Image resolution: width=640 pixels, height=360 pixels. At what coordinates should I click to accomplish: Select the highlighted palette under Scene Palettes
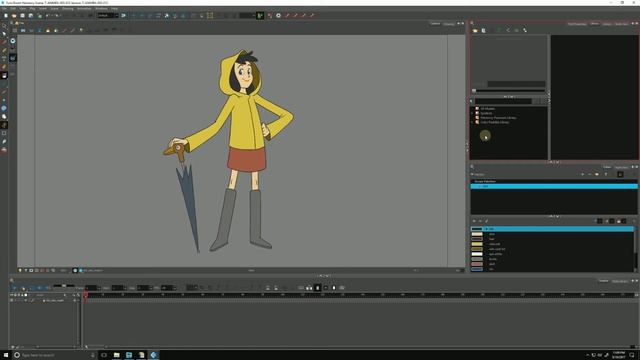(554, 186)
